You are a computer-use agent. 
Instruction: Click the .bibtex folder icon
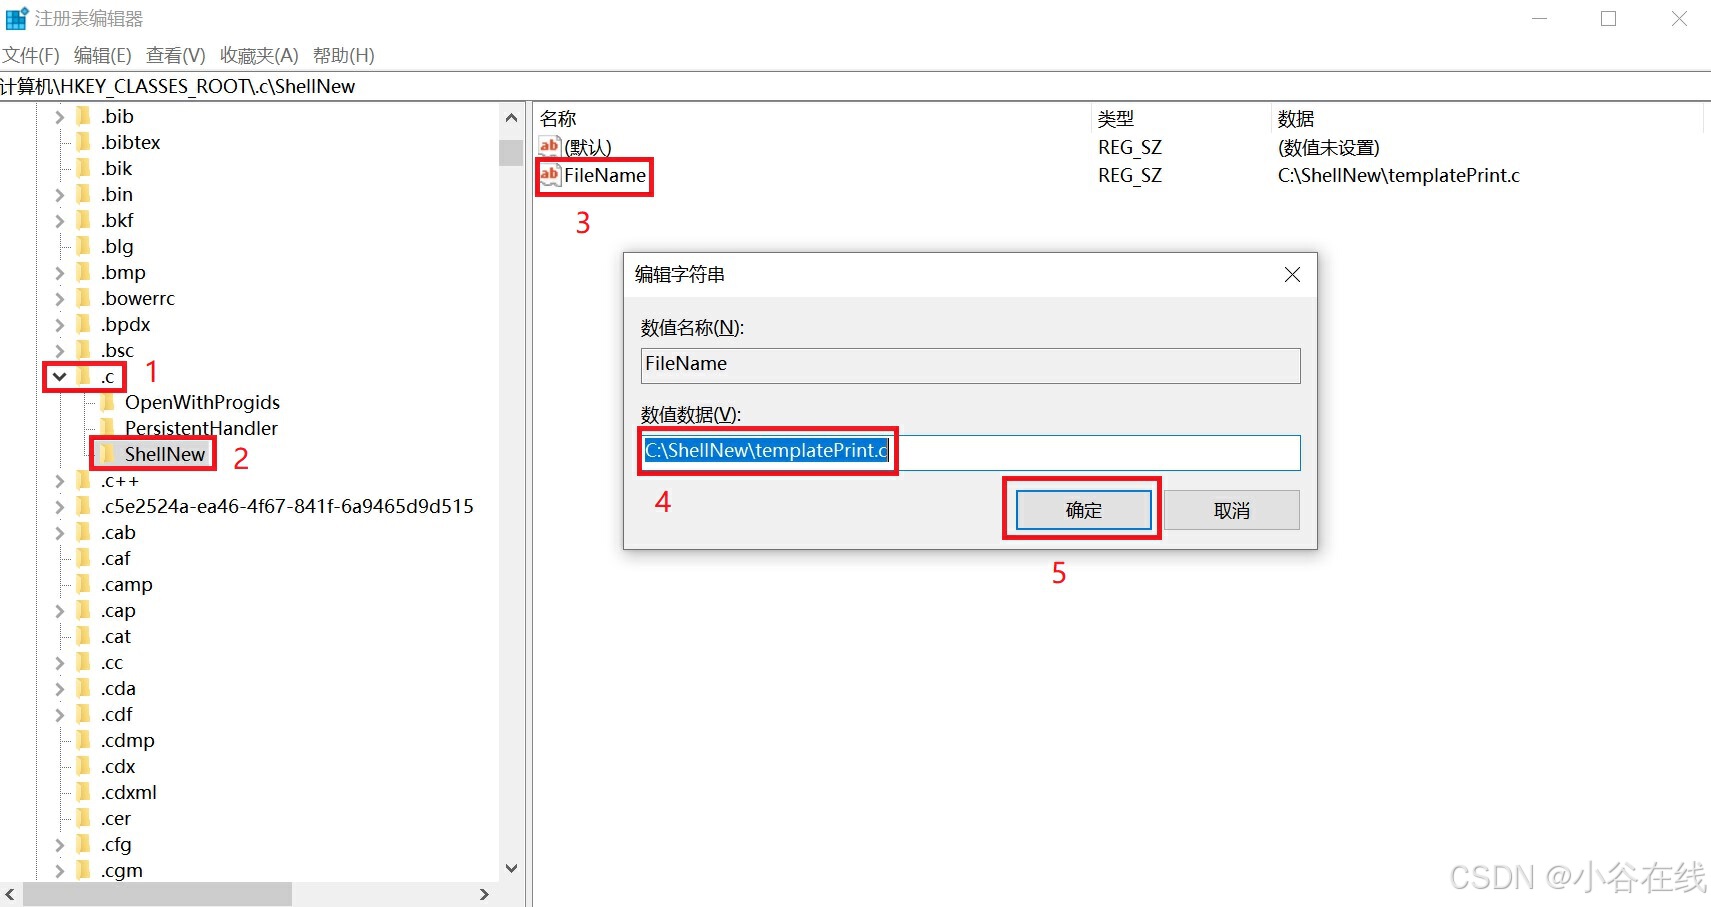tap(84, 142)
